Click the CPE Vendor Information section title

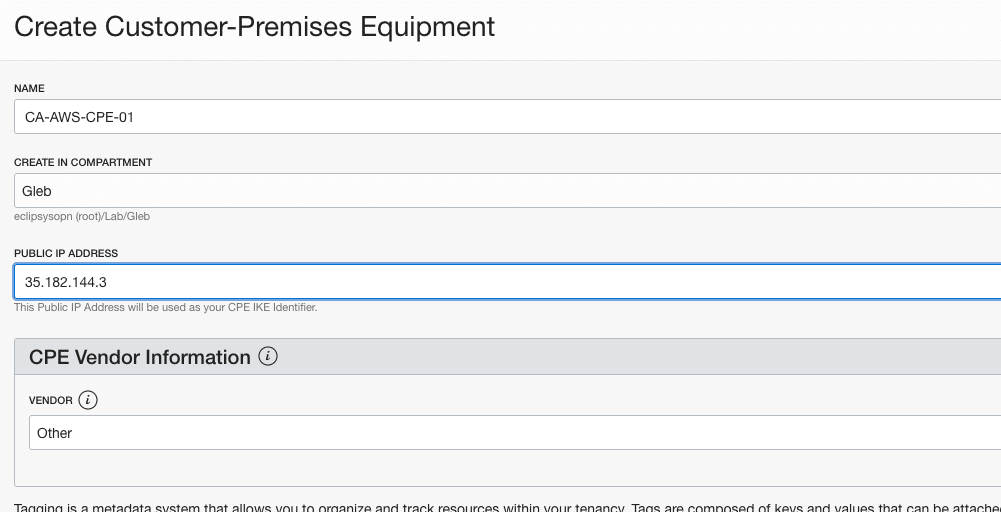coord(140,358)
